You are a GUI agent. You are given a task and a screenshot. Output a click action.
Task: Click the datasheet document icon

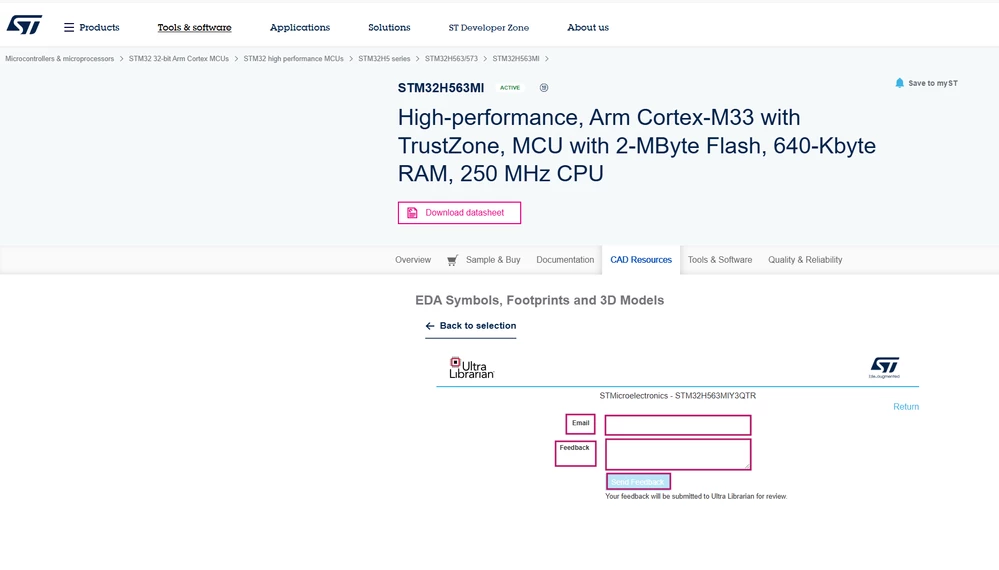412,213
